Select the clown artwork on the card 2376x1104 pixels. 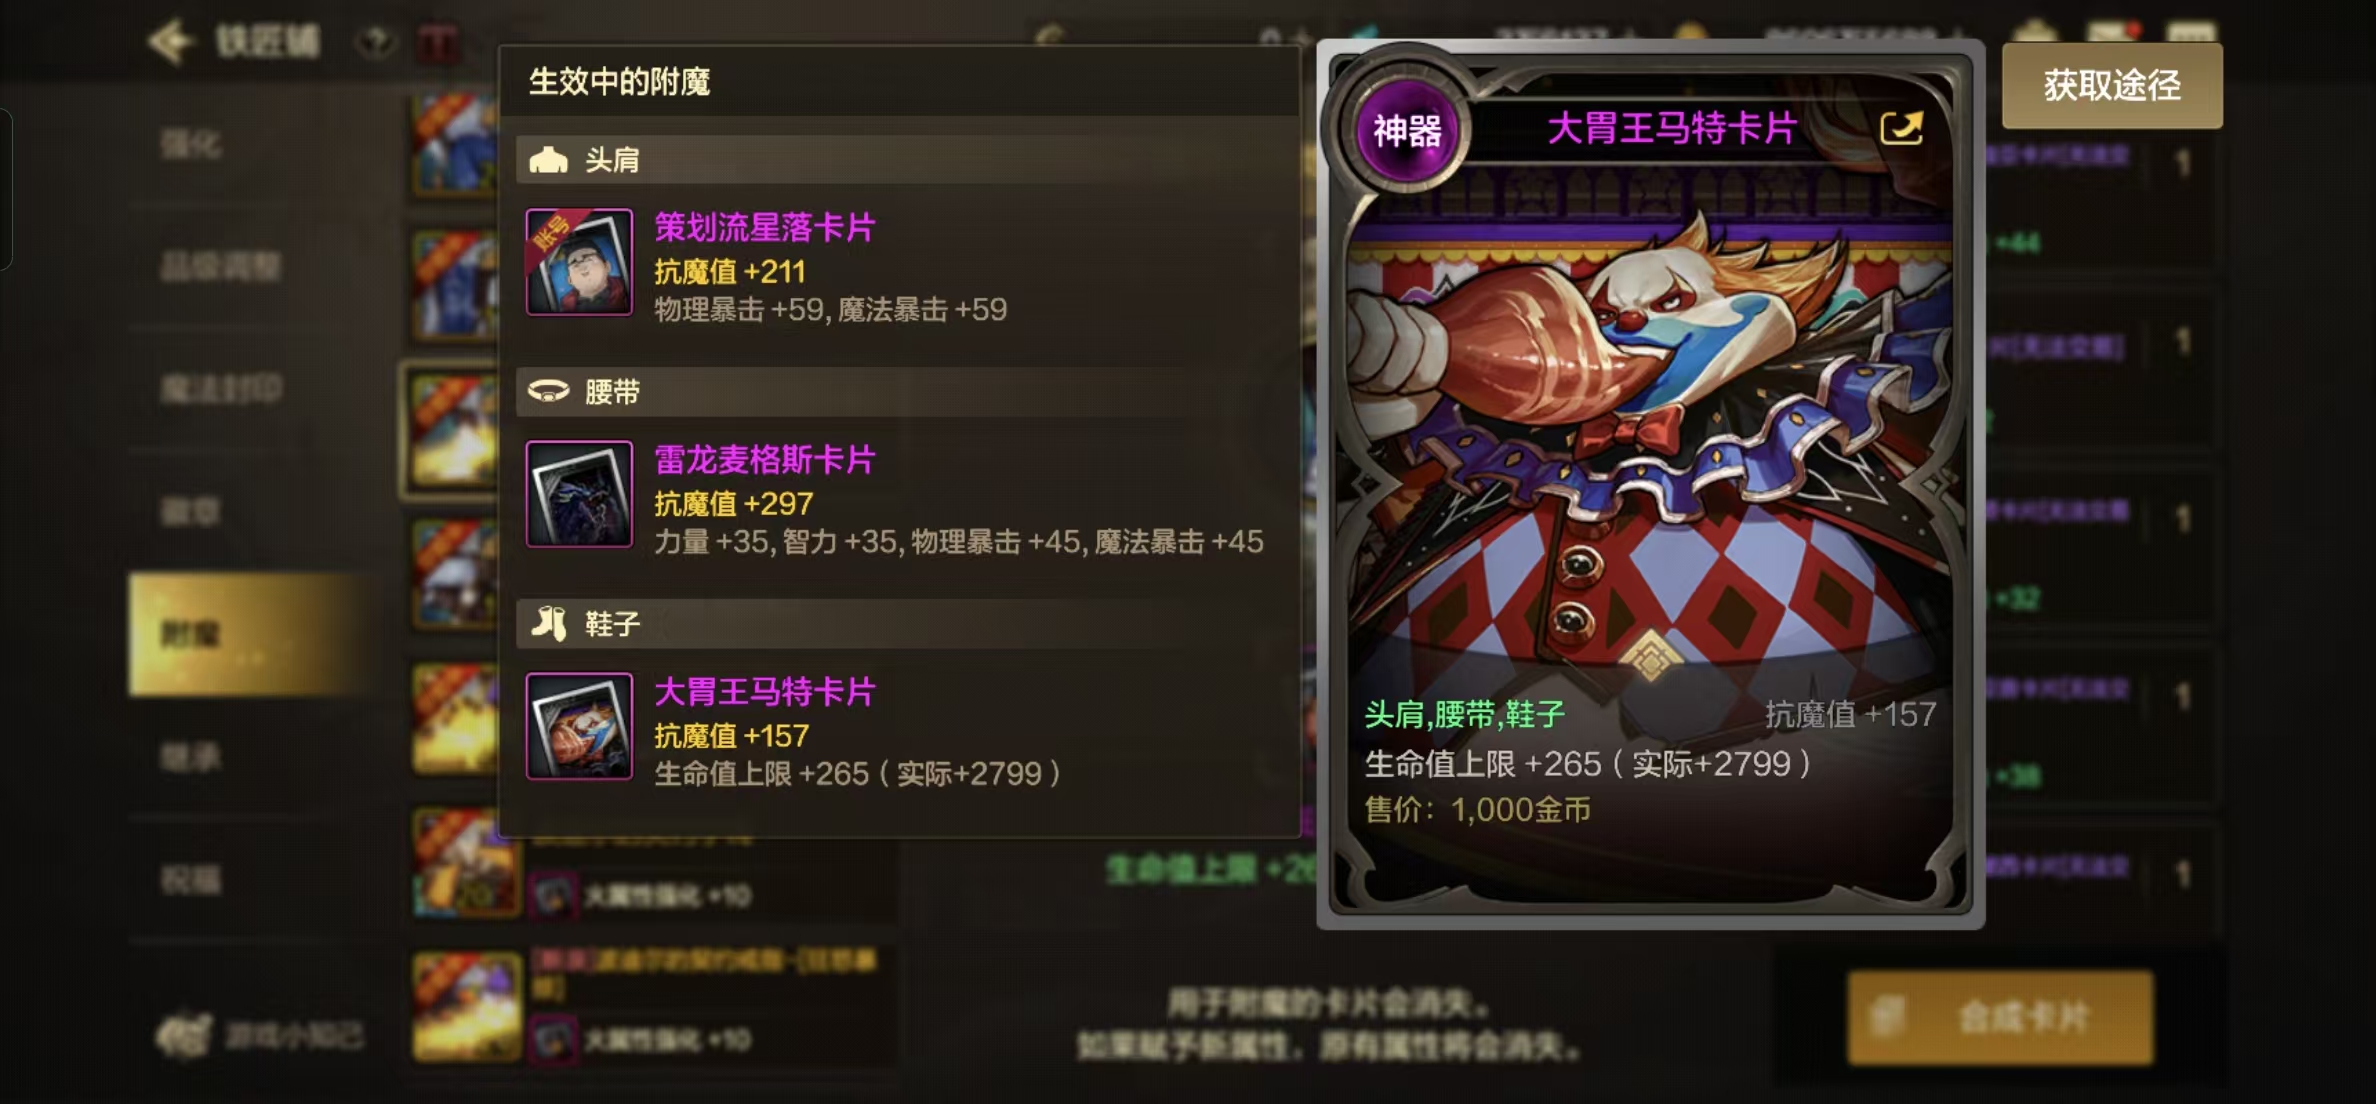pyautogui.click(x=1650, y=440)
